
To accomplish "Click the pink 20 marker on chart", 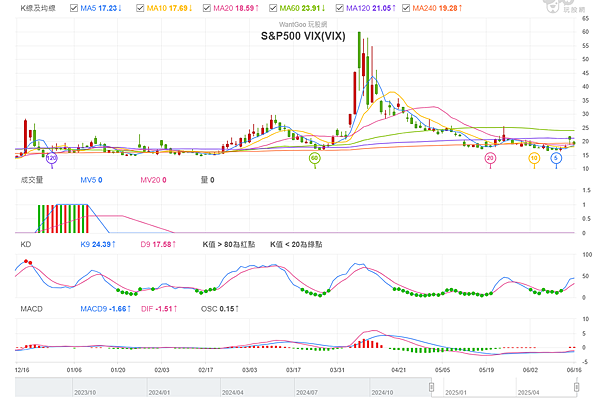I will pos(490,158).
